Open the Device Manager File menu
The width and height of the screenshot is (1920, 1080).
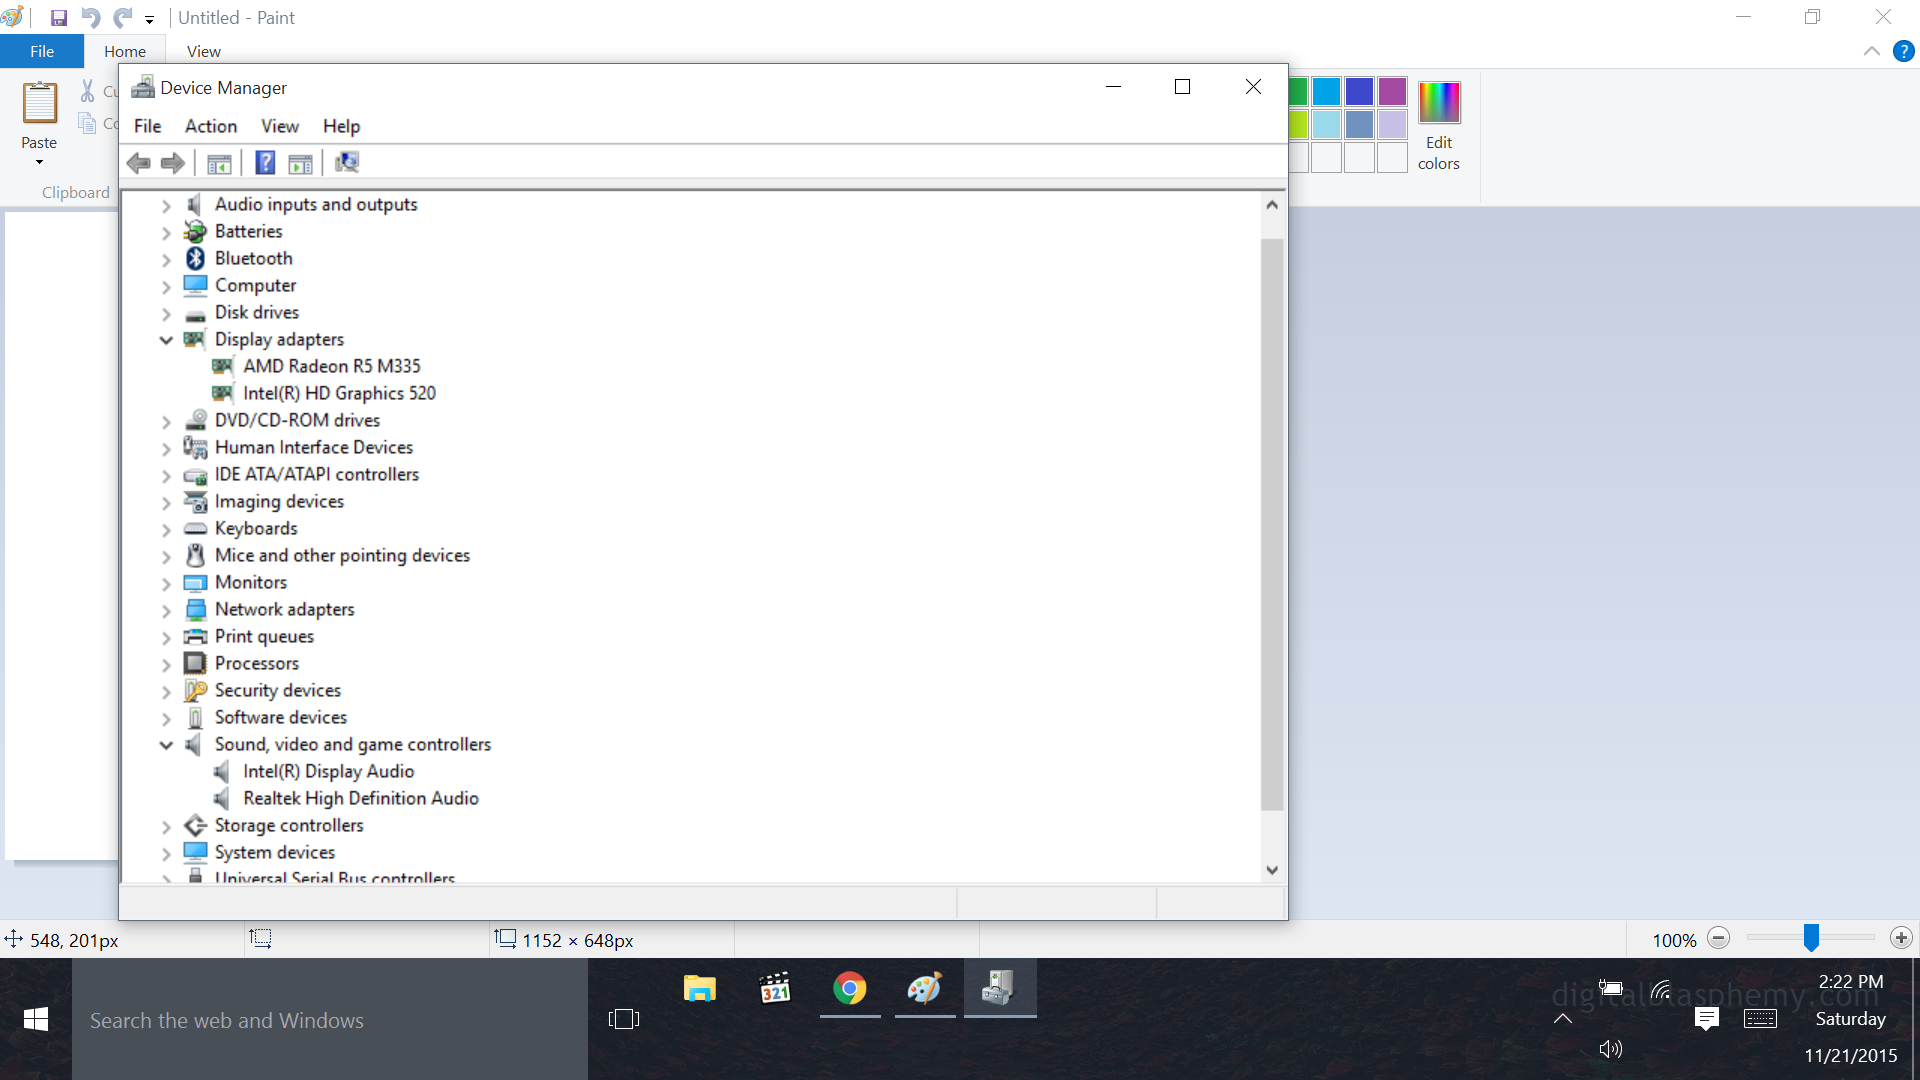tap(148, 126)
